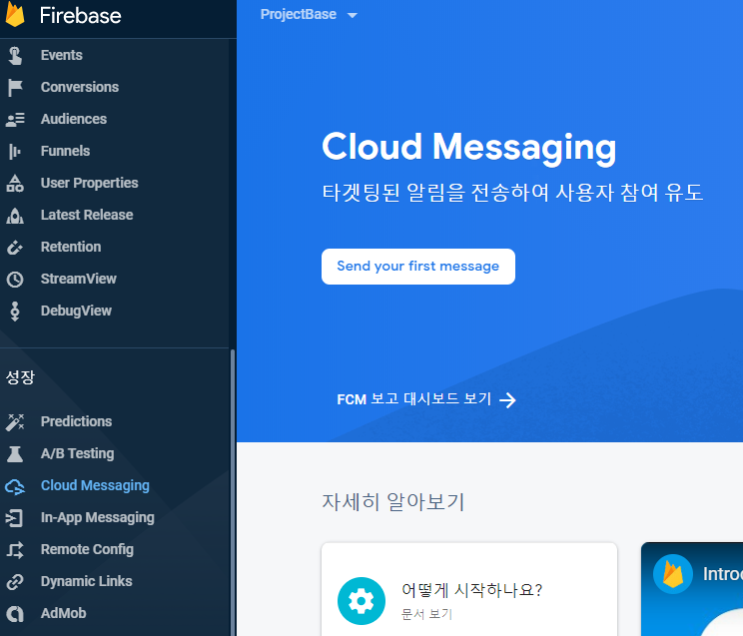Click the Firebase logo in Intro video card

673,574
